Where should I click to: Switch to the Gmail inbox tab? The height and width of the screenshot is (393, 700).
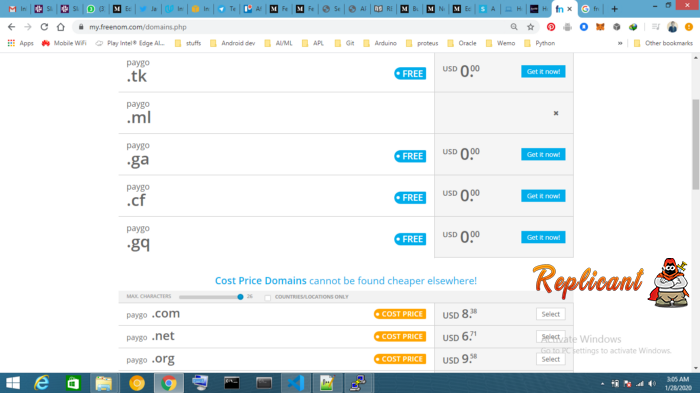[17, 9]
